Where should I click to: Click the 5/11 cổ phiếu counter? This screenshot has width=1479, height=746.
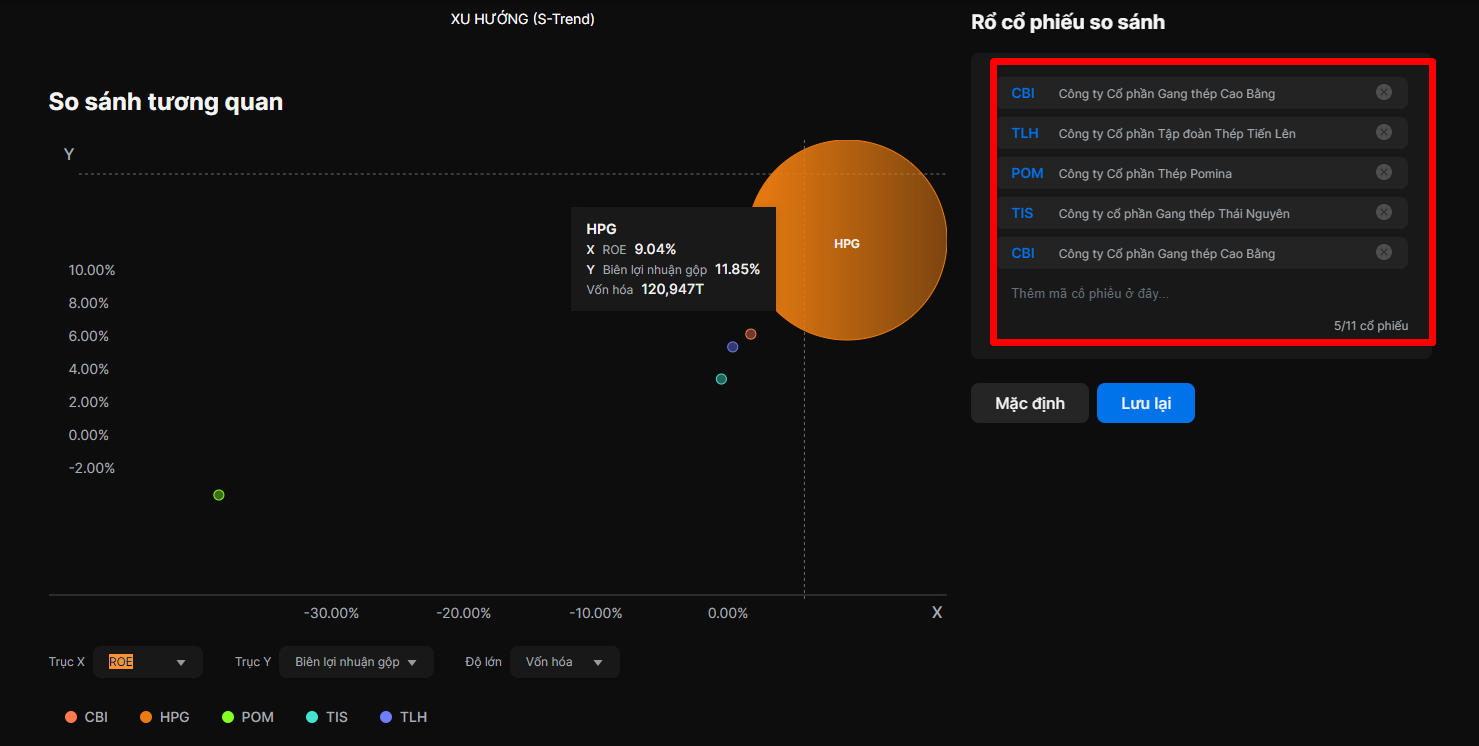(x=1370, y=326)
